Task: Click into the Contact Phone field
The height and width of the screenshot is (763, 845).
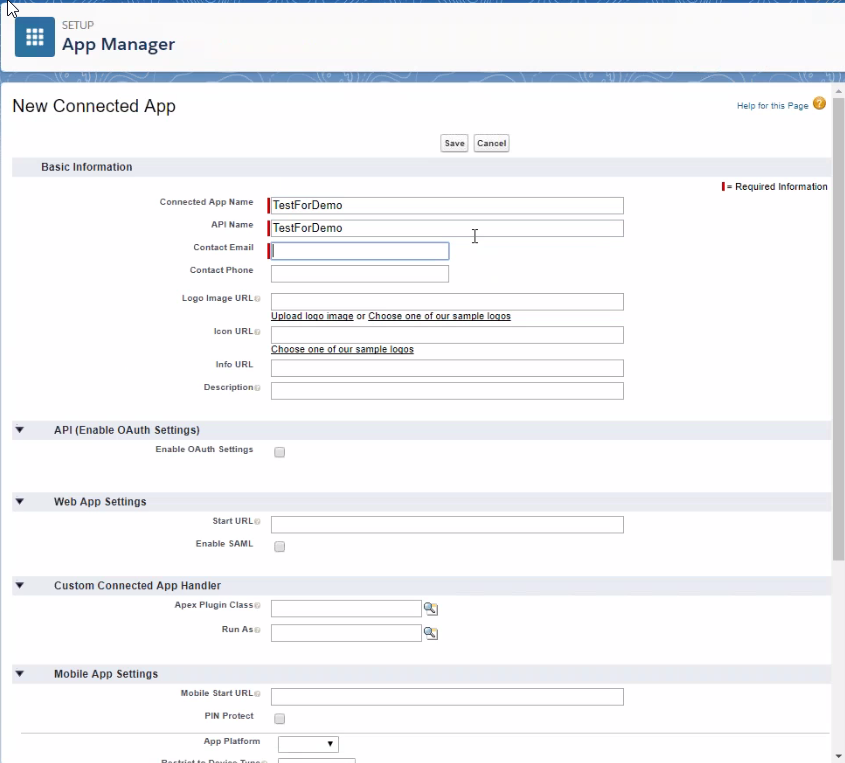Action: click(359, 274)
